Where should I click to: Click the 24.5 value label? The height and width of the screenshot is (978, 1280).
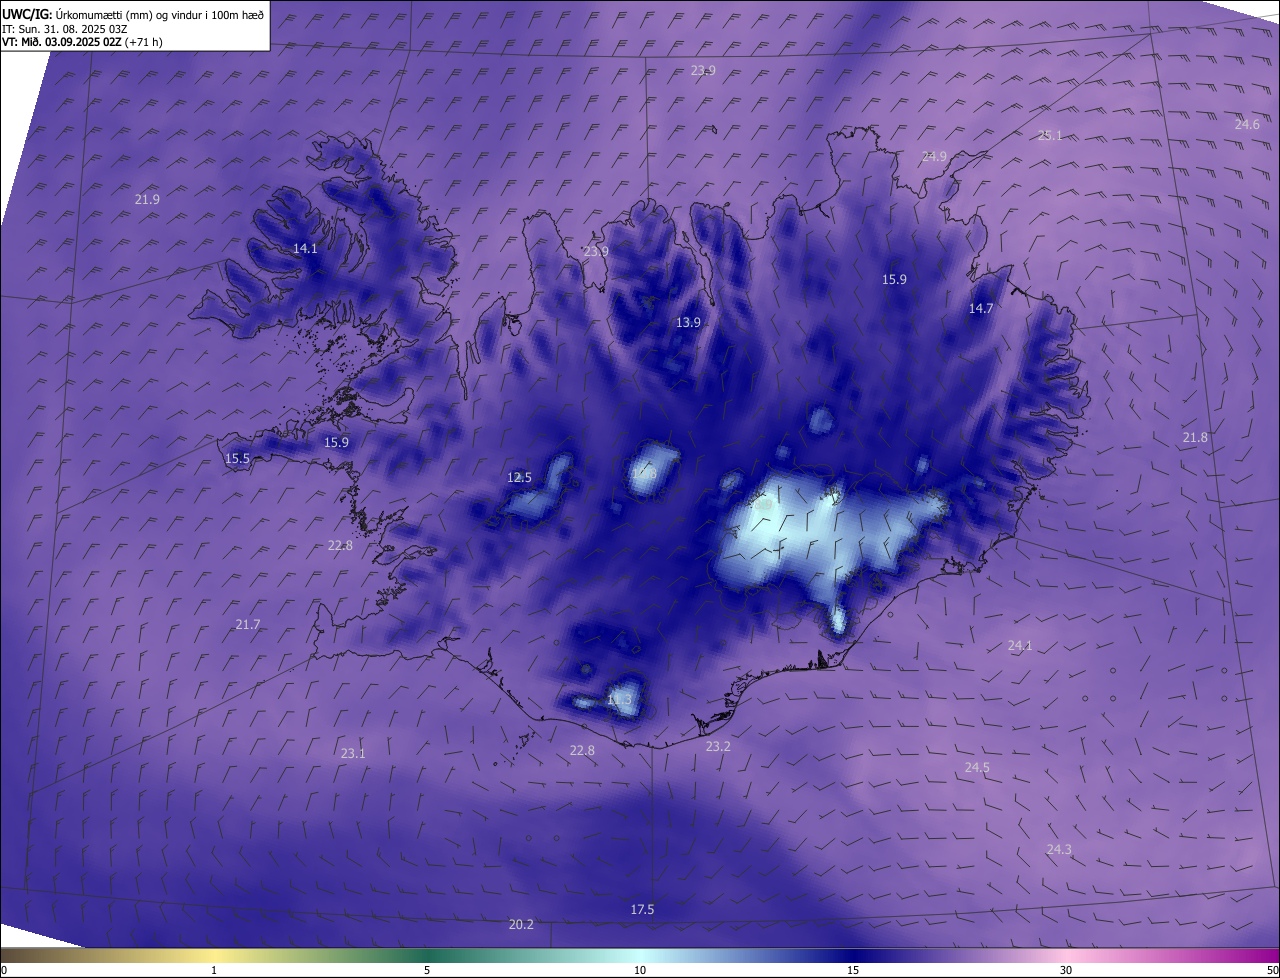tap(977, 767)
